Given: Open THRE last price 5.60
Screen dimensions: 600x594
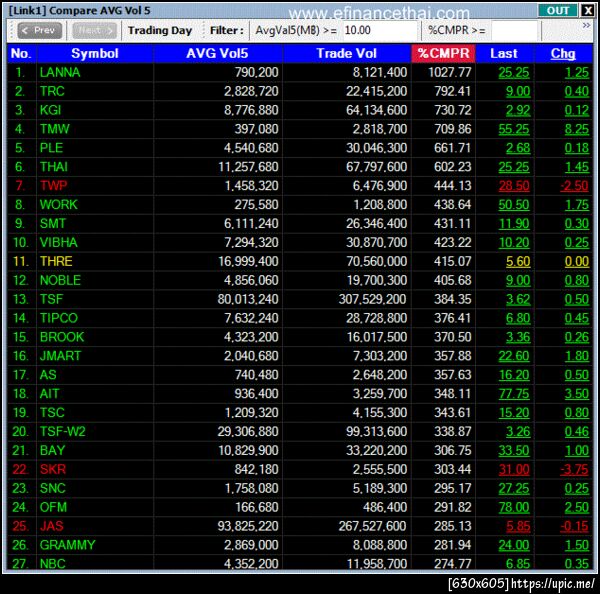Looking at the screenshot, I should point(518,261).
